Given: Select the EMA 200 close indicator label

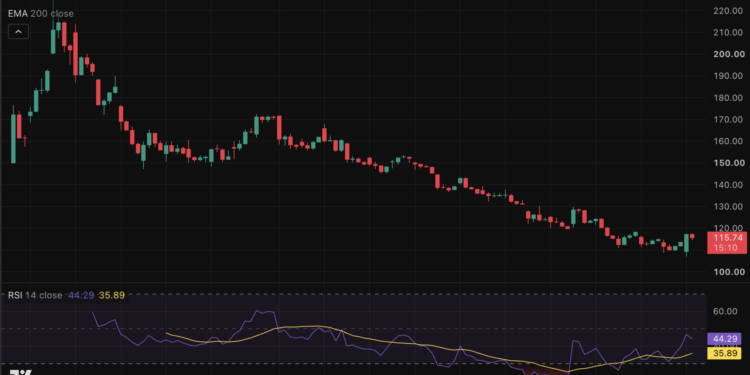Looking at the screenshot, I should click(x=41, y=14).
